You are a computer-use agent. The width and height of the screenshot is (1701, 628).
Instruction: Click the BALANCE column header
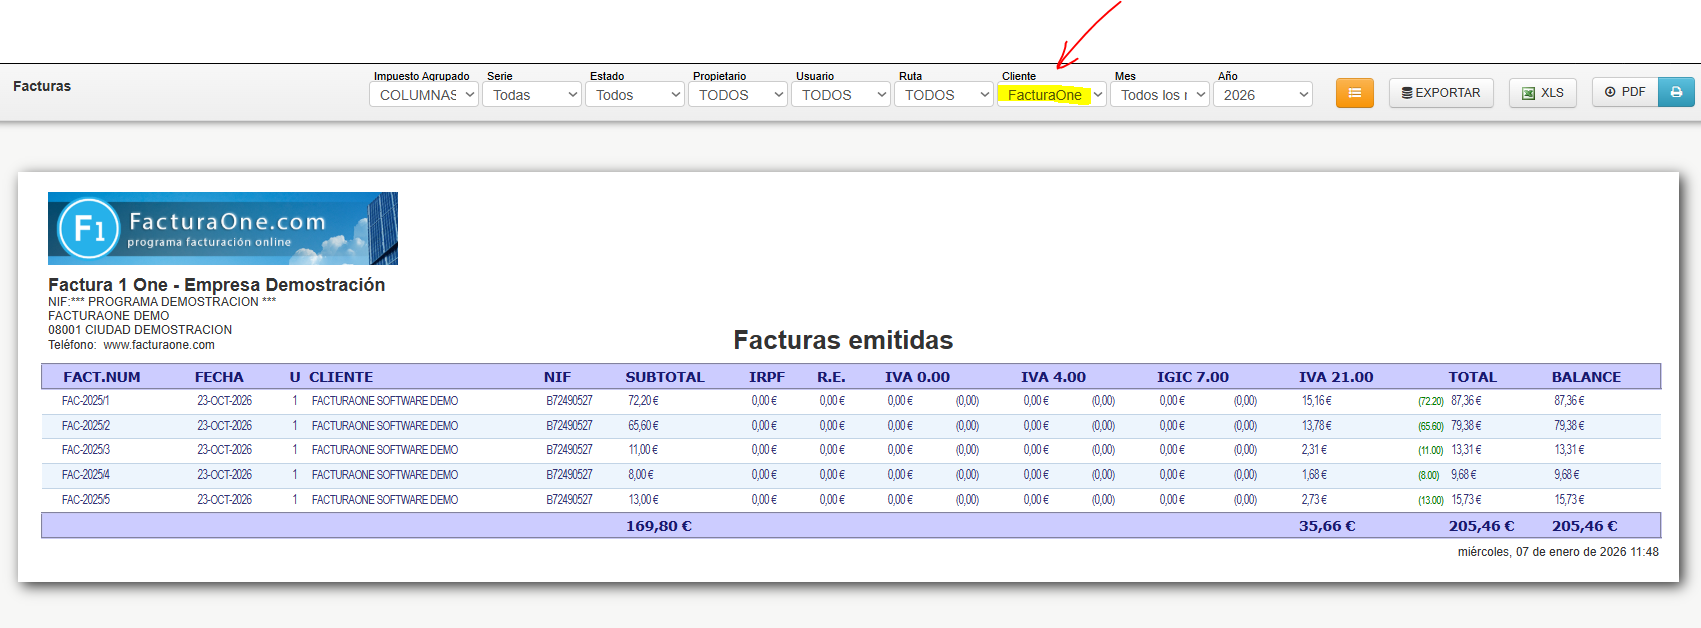tap(1586, 377)
